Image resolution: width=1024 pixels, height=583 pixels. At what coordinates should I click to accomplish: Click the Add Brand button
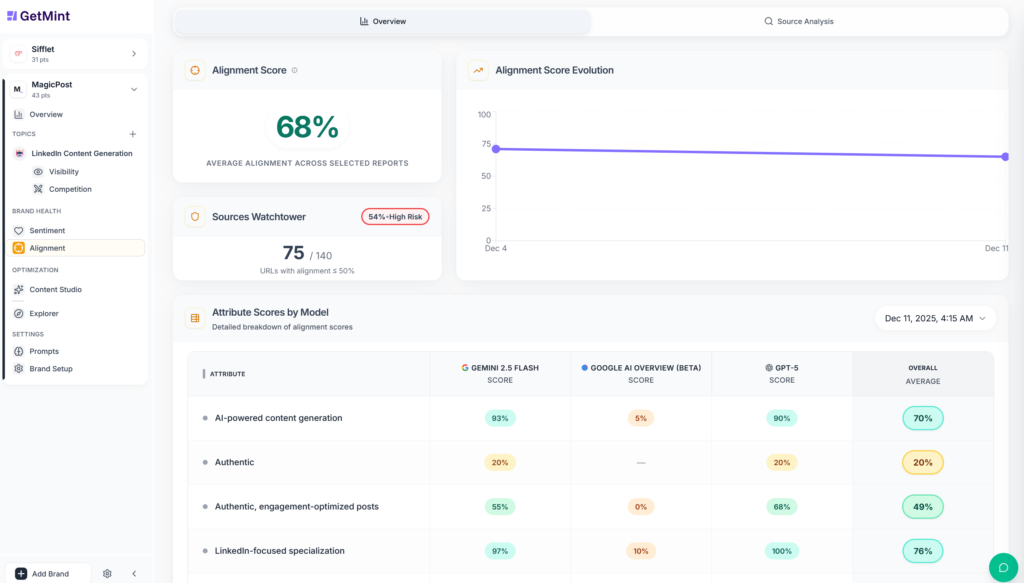tap(46, 573)
